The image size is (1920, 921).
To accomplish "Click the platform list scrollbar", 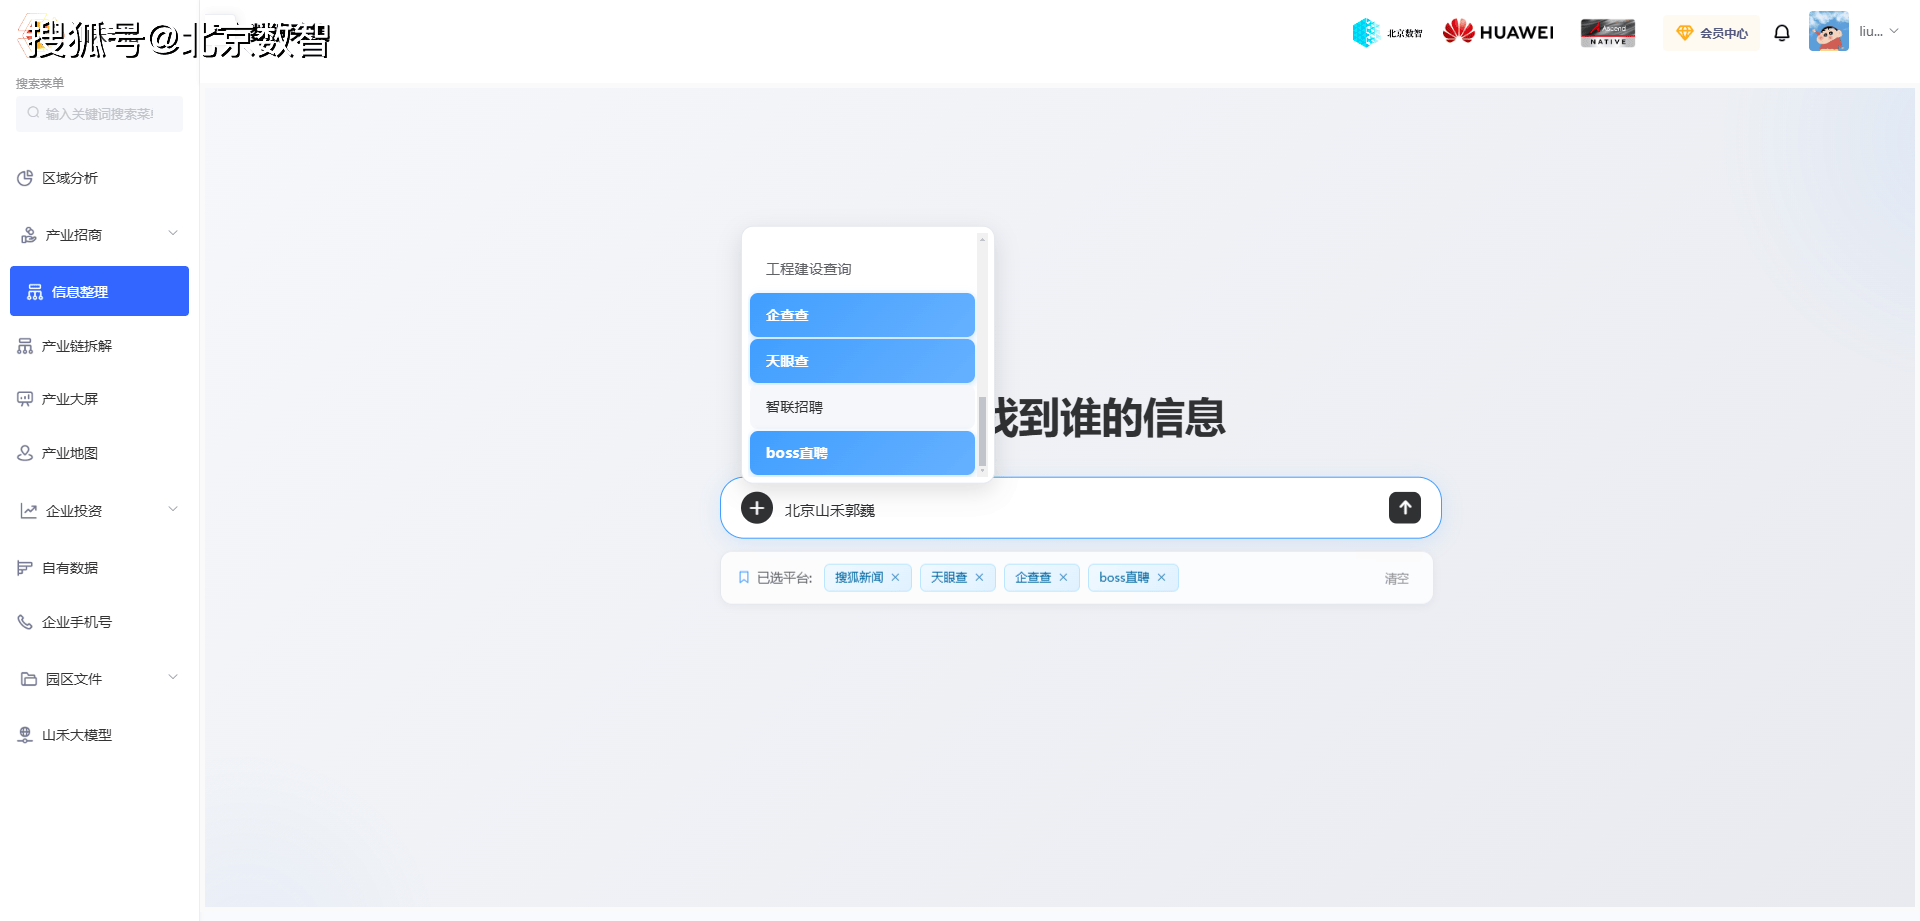I will pyautogui.click(x=982, y=430).
